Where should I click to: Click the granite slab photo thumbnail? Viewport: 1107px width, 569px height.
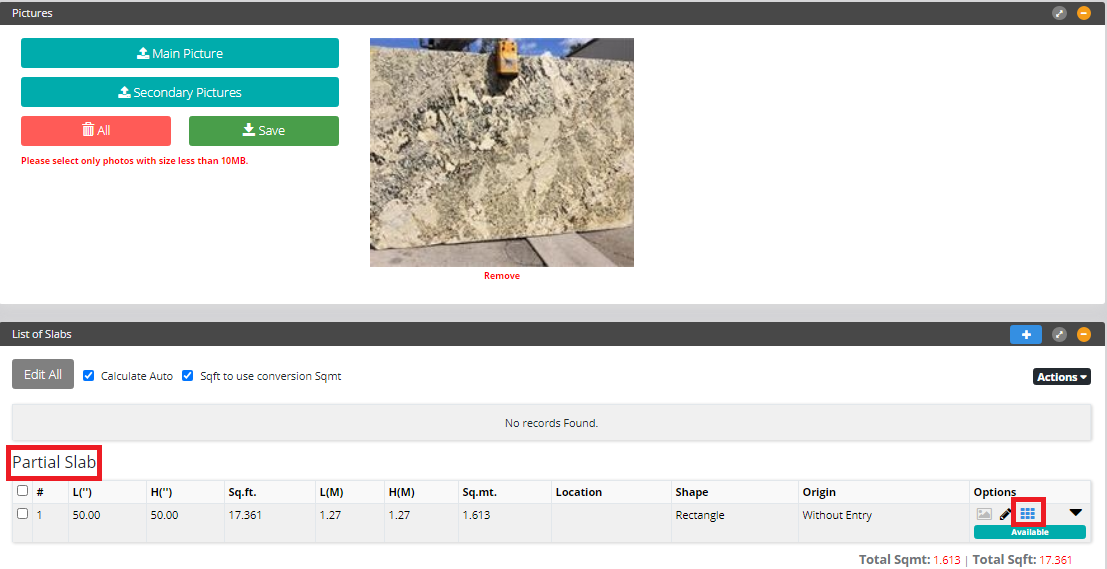click(502, 152)
